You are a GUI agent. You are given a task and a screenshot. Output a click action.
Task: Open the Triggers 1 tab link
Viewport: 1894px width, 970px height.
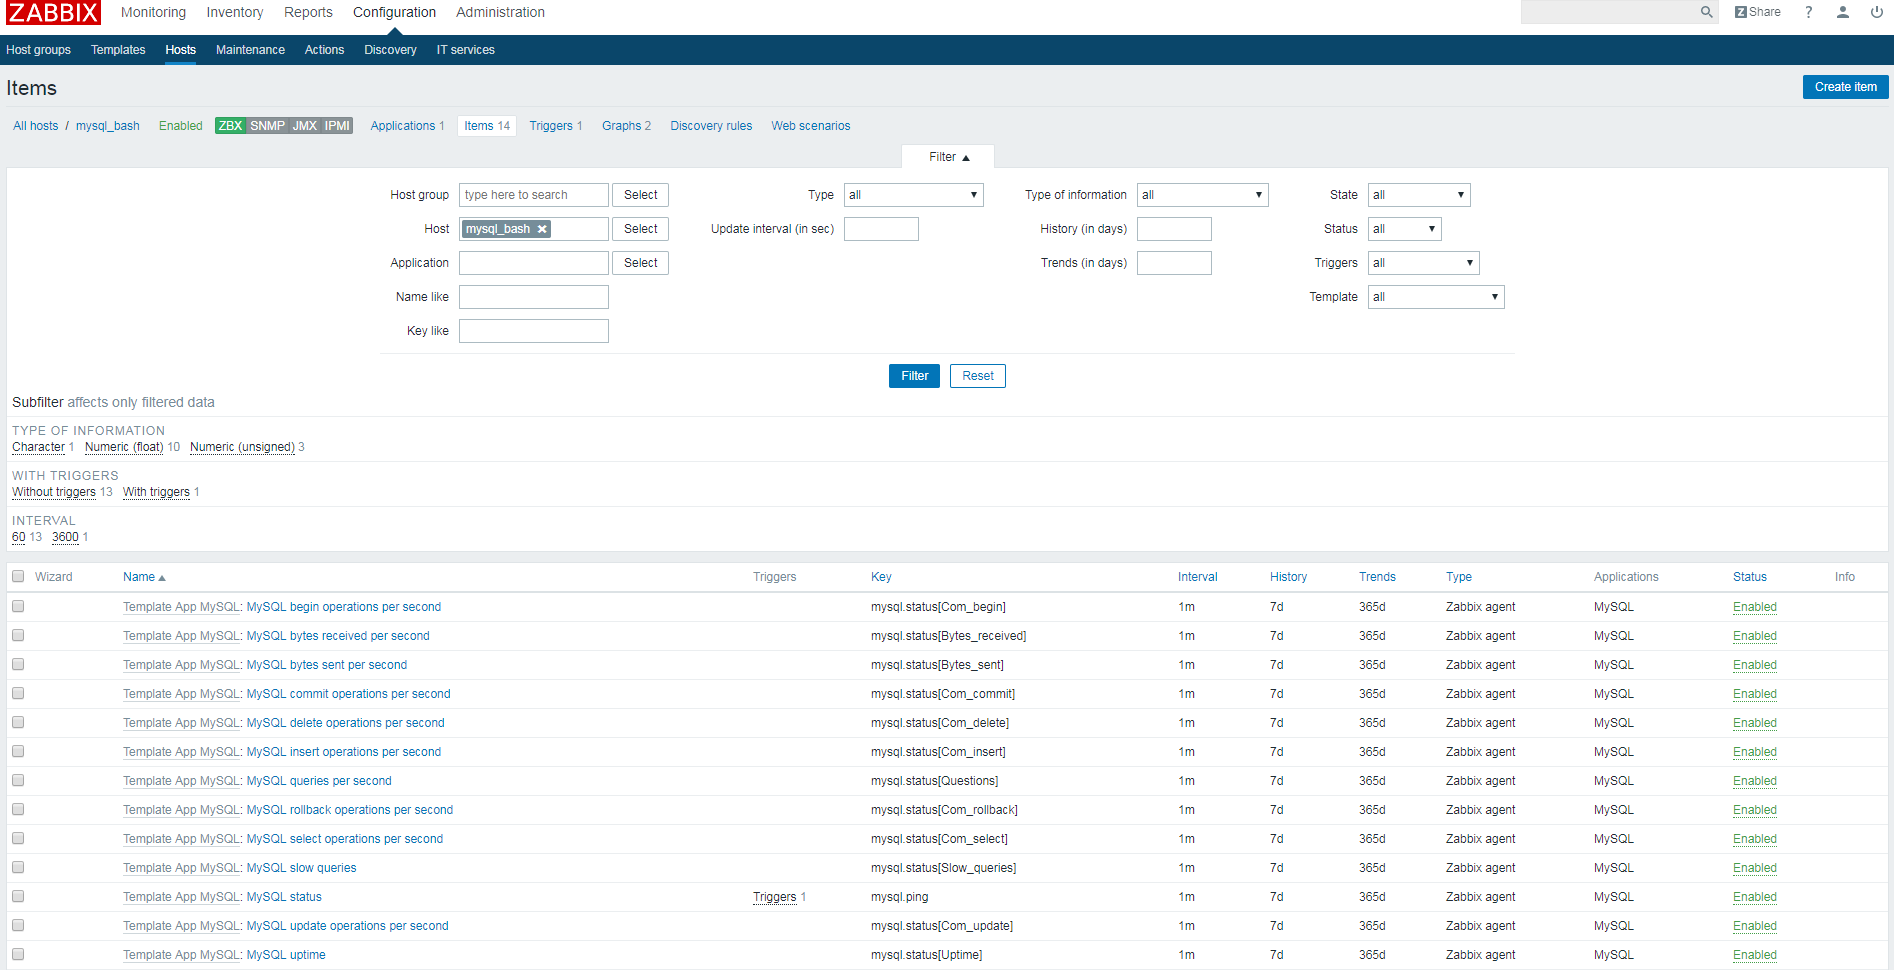(555, 126)
